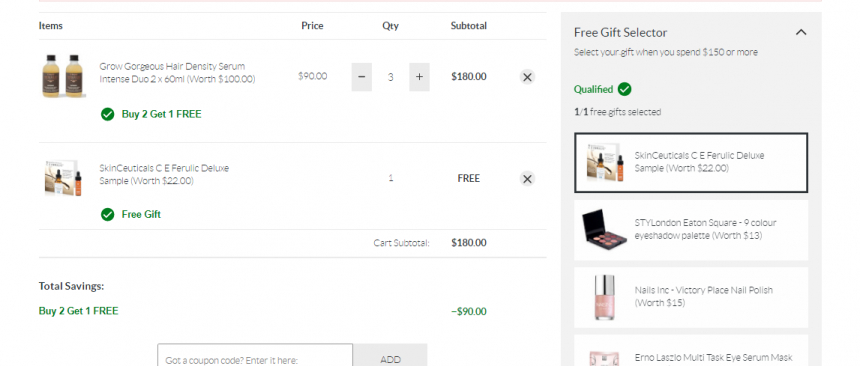The height and width of the screenshot is (366, 860).
Task: Open SkinCeuticals C E Ferulic cart item link
Action: pyautogui.click(x=164, y=174)
